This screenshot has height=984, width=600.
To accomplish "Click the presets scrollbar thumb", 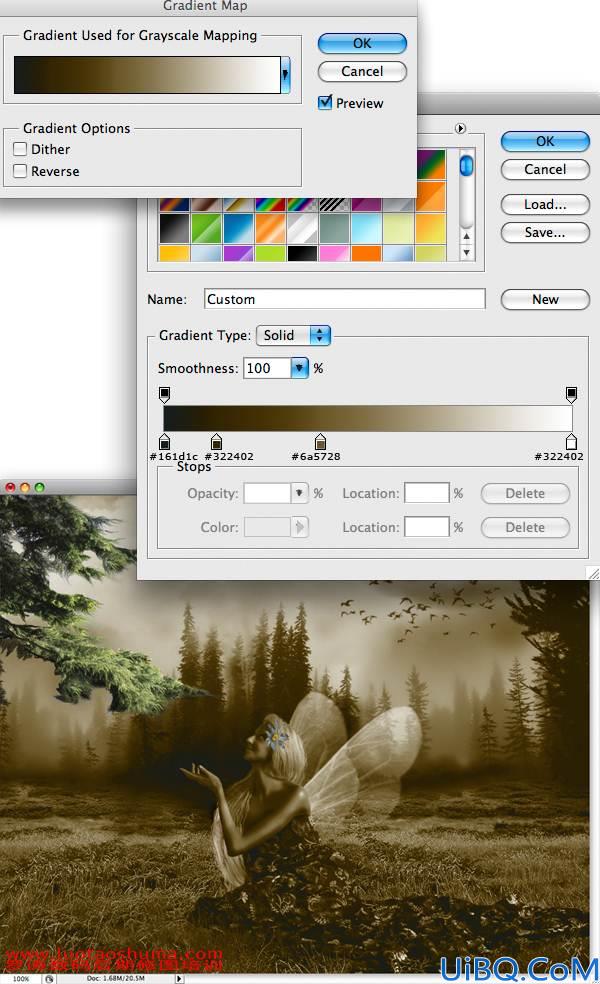I will 466,166.
